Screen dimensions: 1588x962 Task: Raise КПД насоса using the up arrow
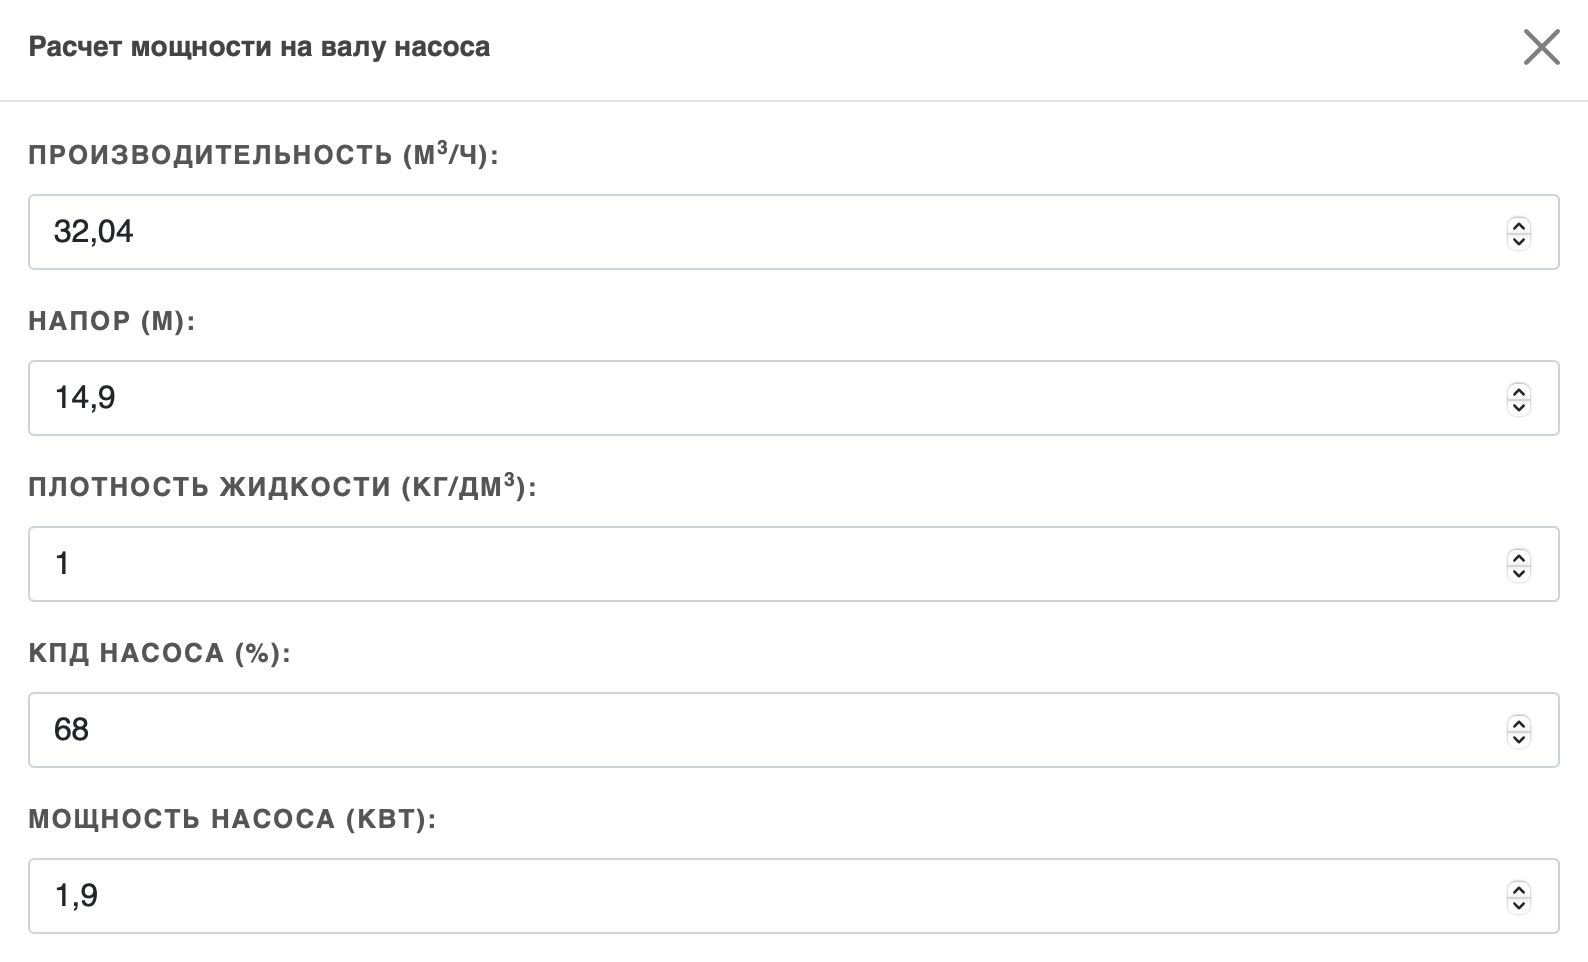click(x=1518, y=723)
